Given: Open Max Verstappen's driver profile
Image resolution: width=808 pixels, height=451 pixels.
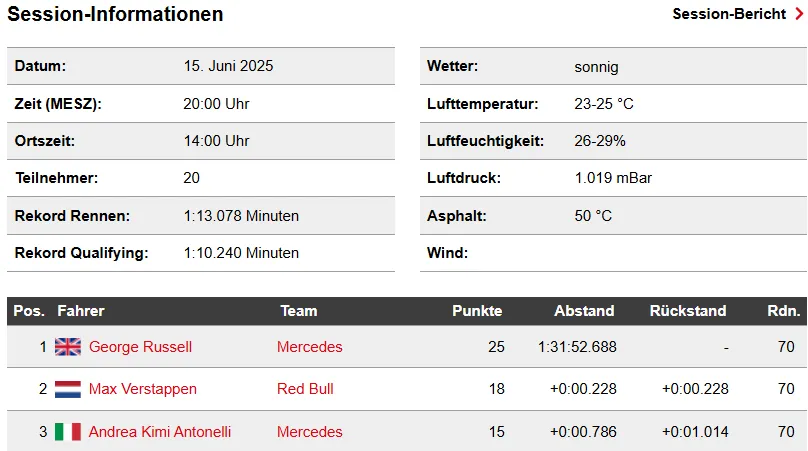Looking at the screenshot, I should [x=143, y=389].
